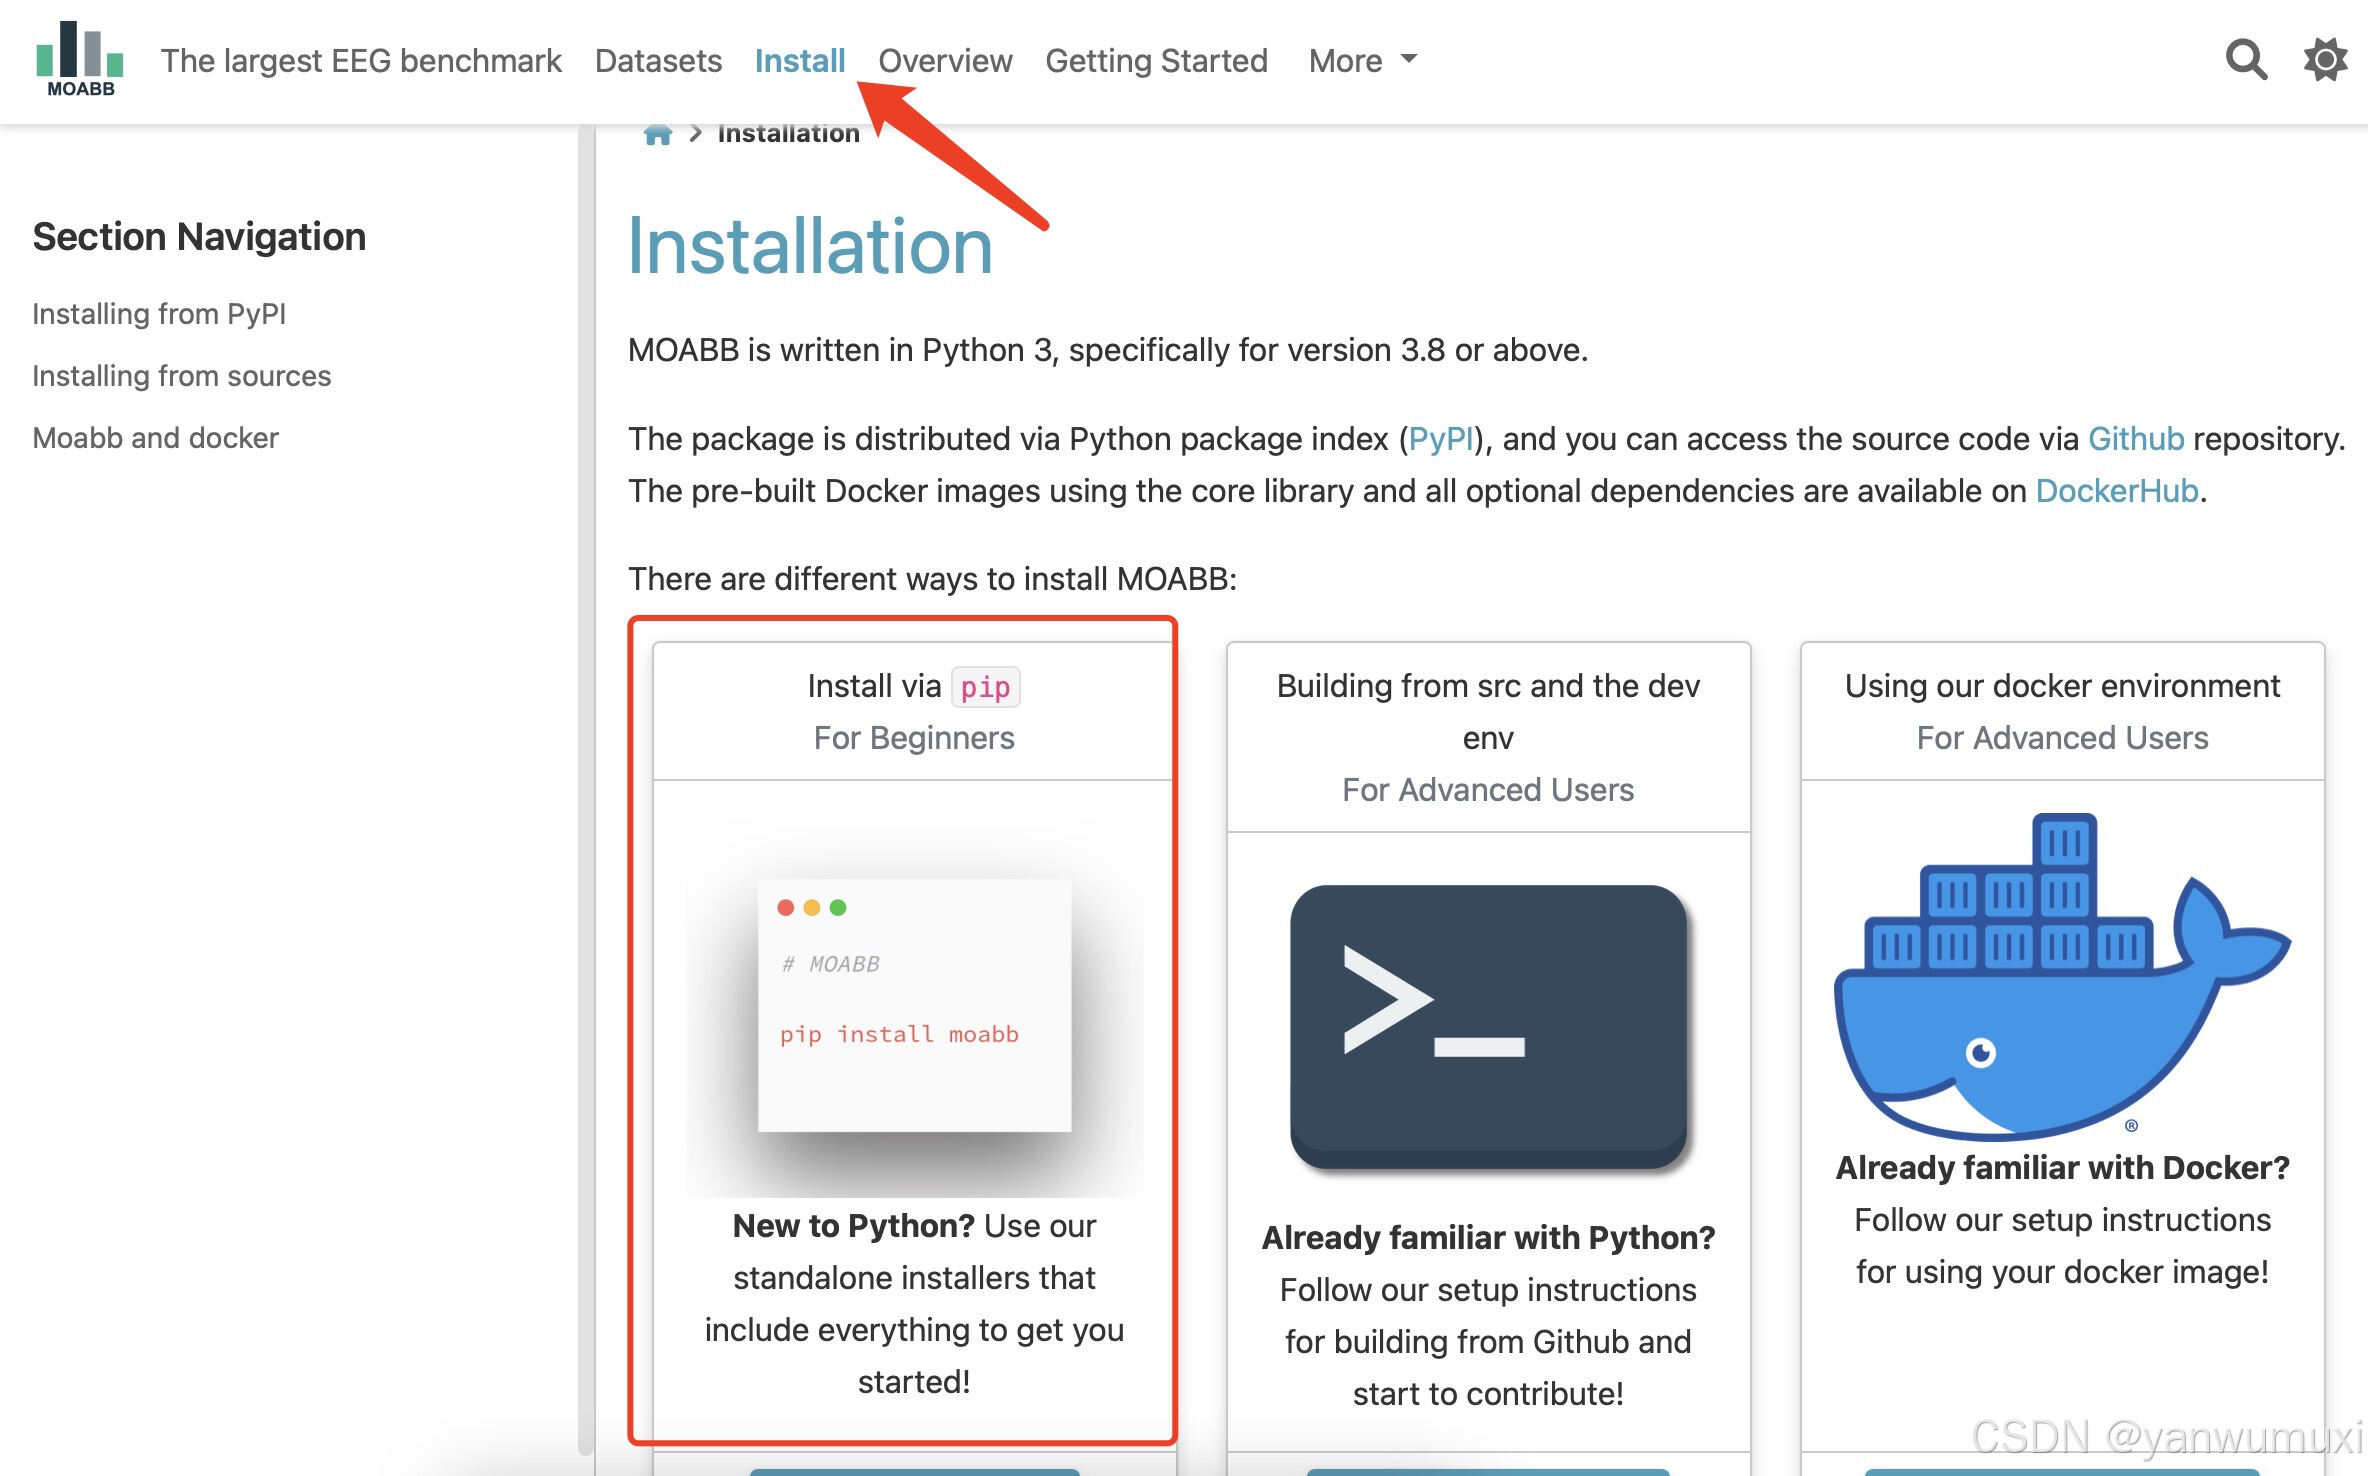2368x1476 pixels.
Task: Click the terminal prompt image
Action: pyautogui.click(x=1488, y=1026)
